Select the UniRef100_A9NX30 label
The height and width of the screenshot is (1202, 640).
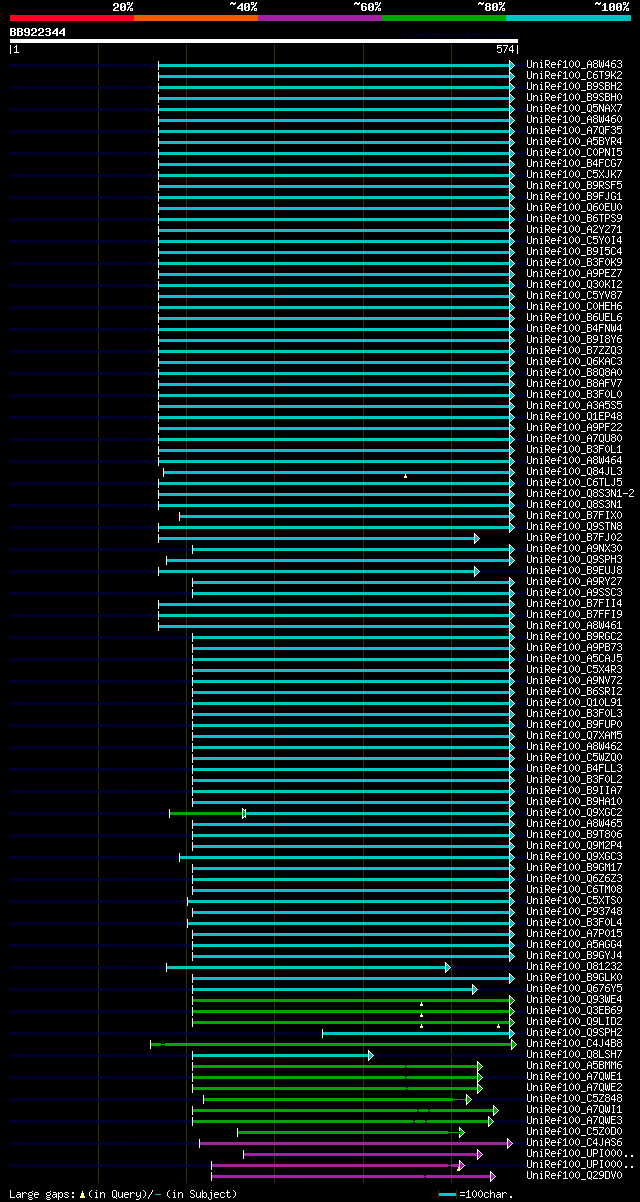click(574, 548)
